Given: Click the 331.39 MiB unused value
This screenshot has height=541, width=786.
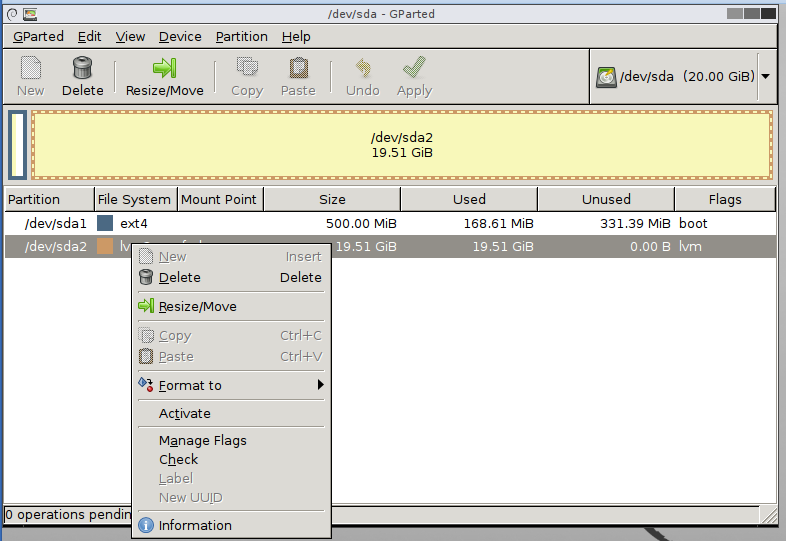Looking at the screenshot, I should pos(635,223).
